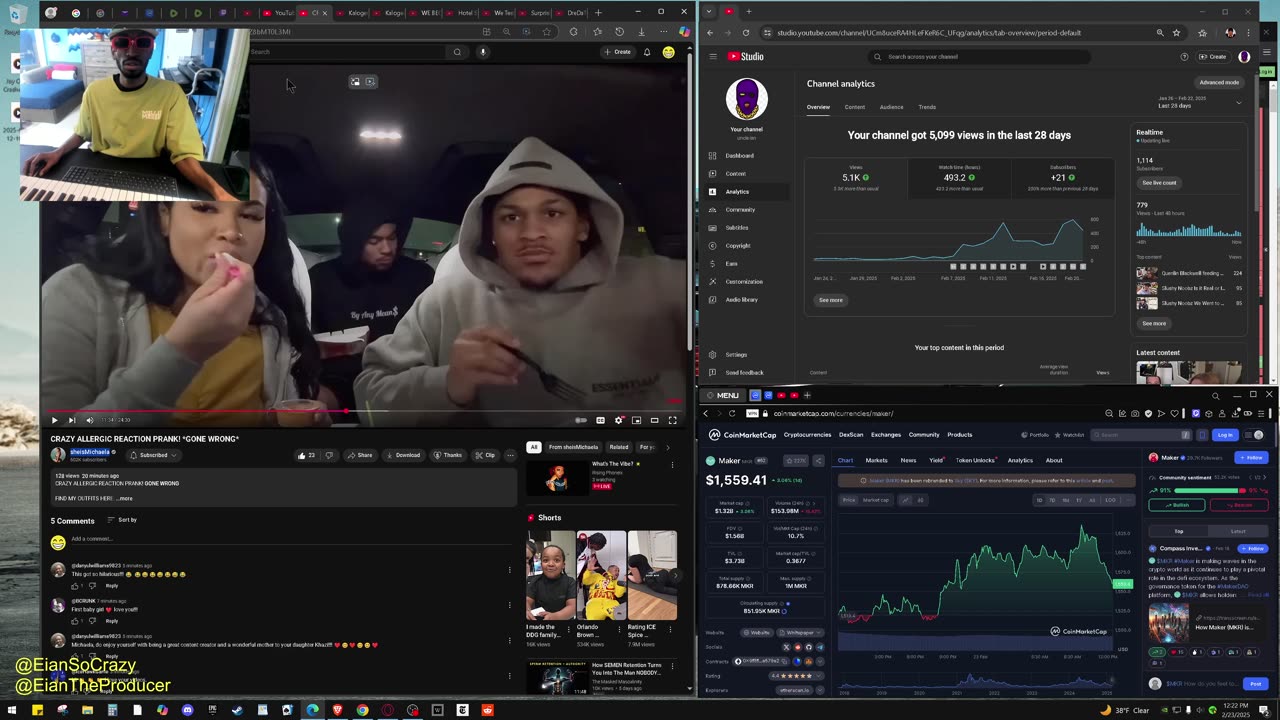Click 'See live count' button
Screen dimensions: 1280x720
click(1159, 183)
